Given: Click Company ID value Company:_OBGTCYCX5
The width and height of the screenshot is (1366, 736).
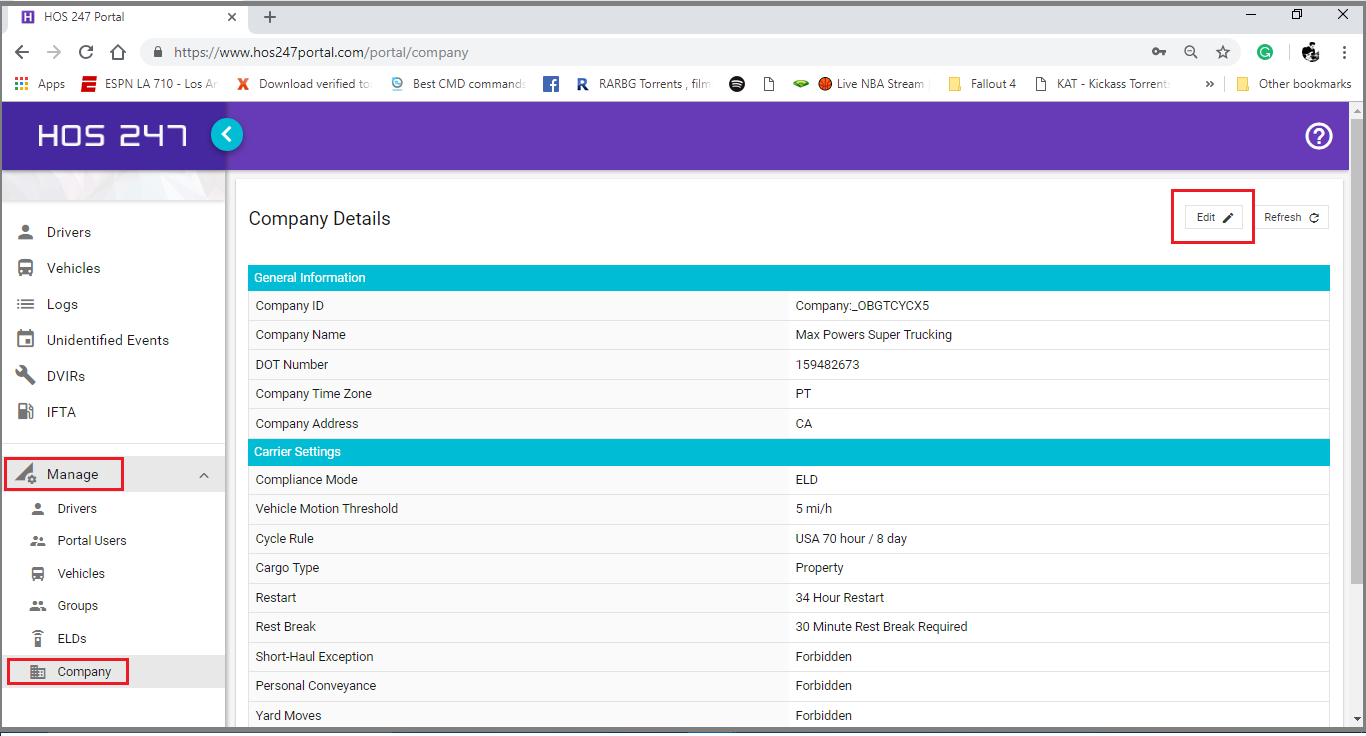Looking at the screenshot, I should tap(862, 306).
